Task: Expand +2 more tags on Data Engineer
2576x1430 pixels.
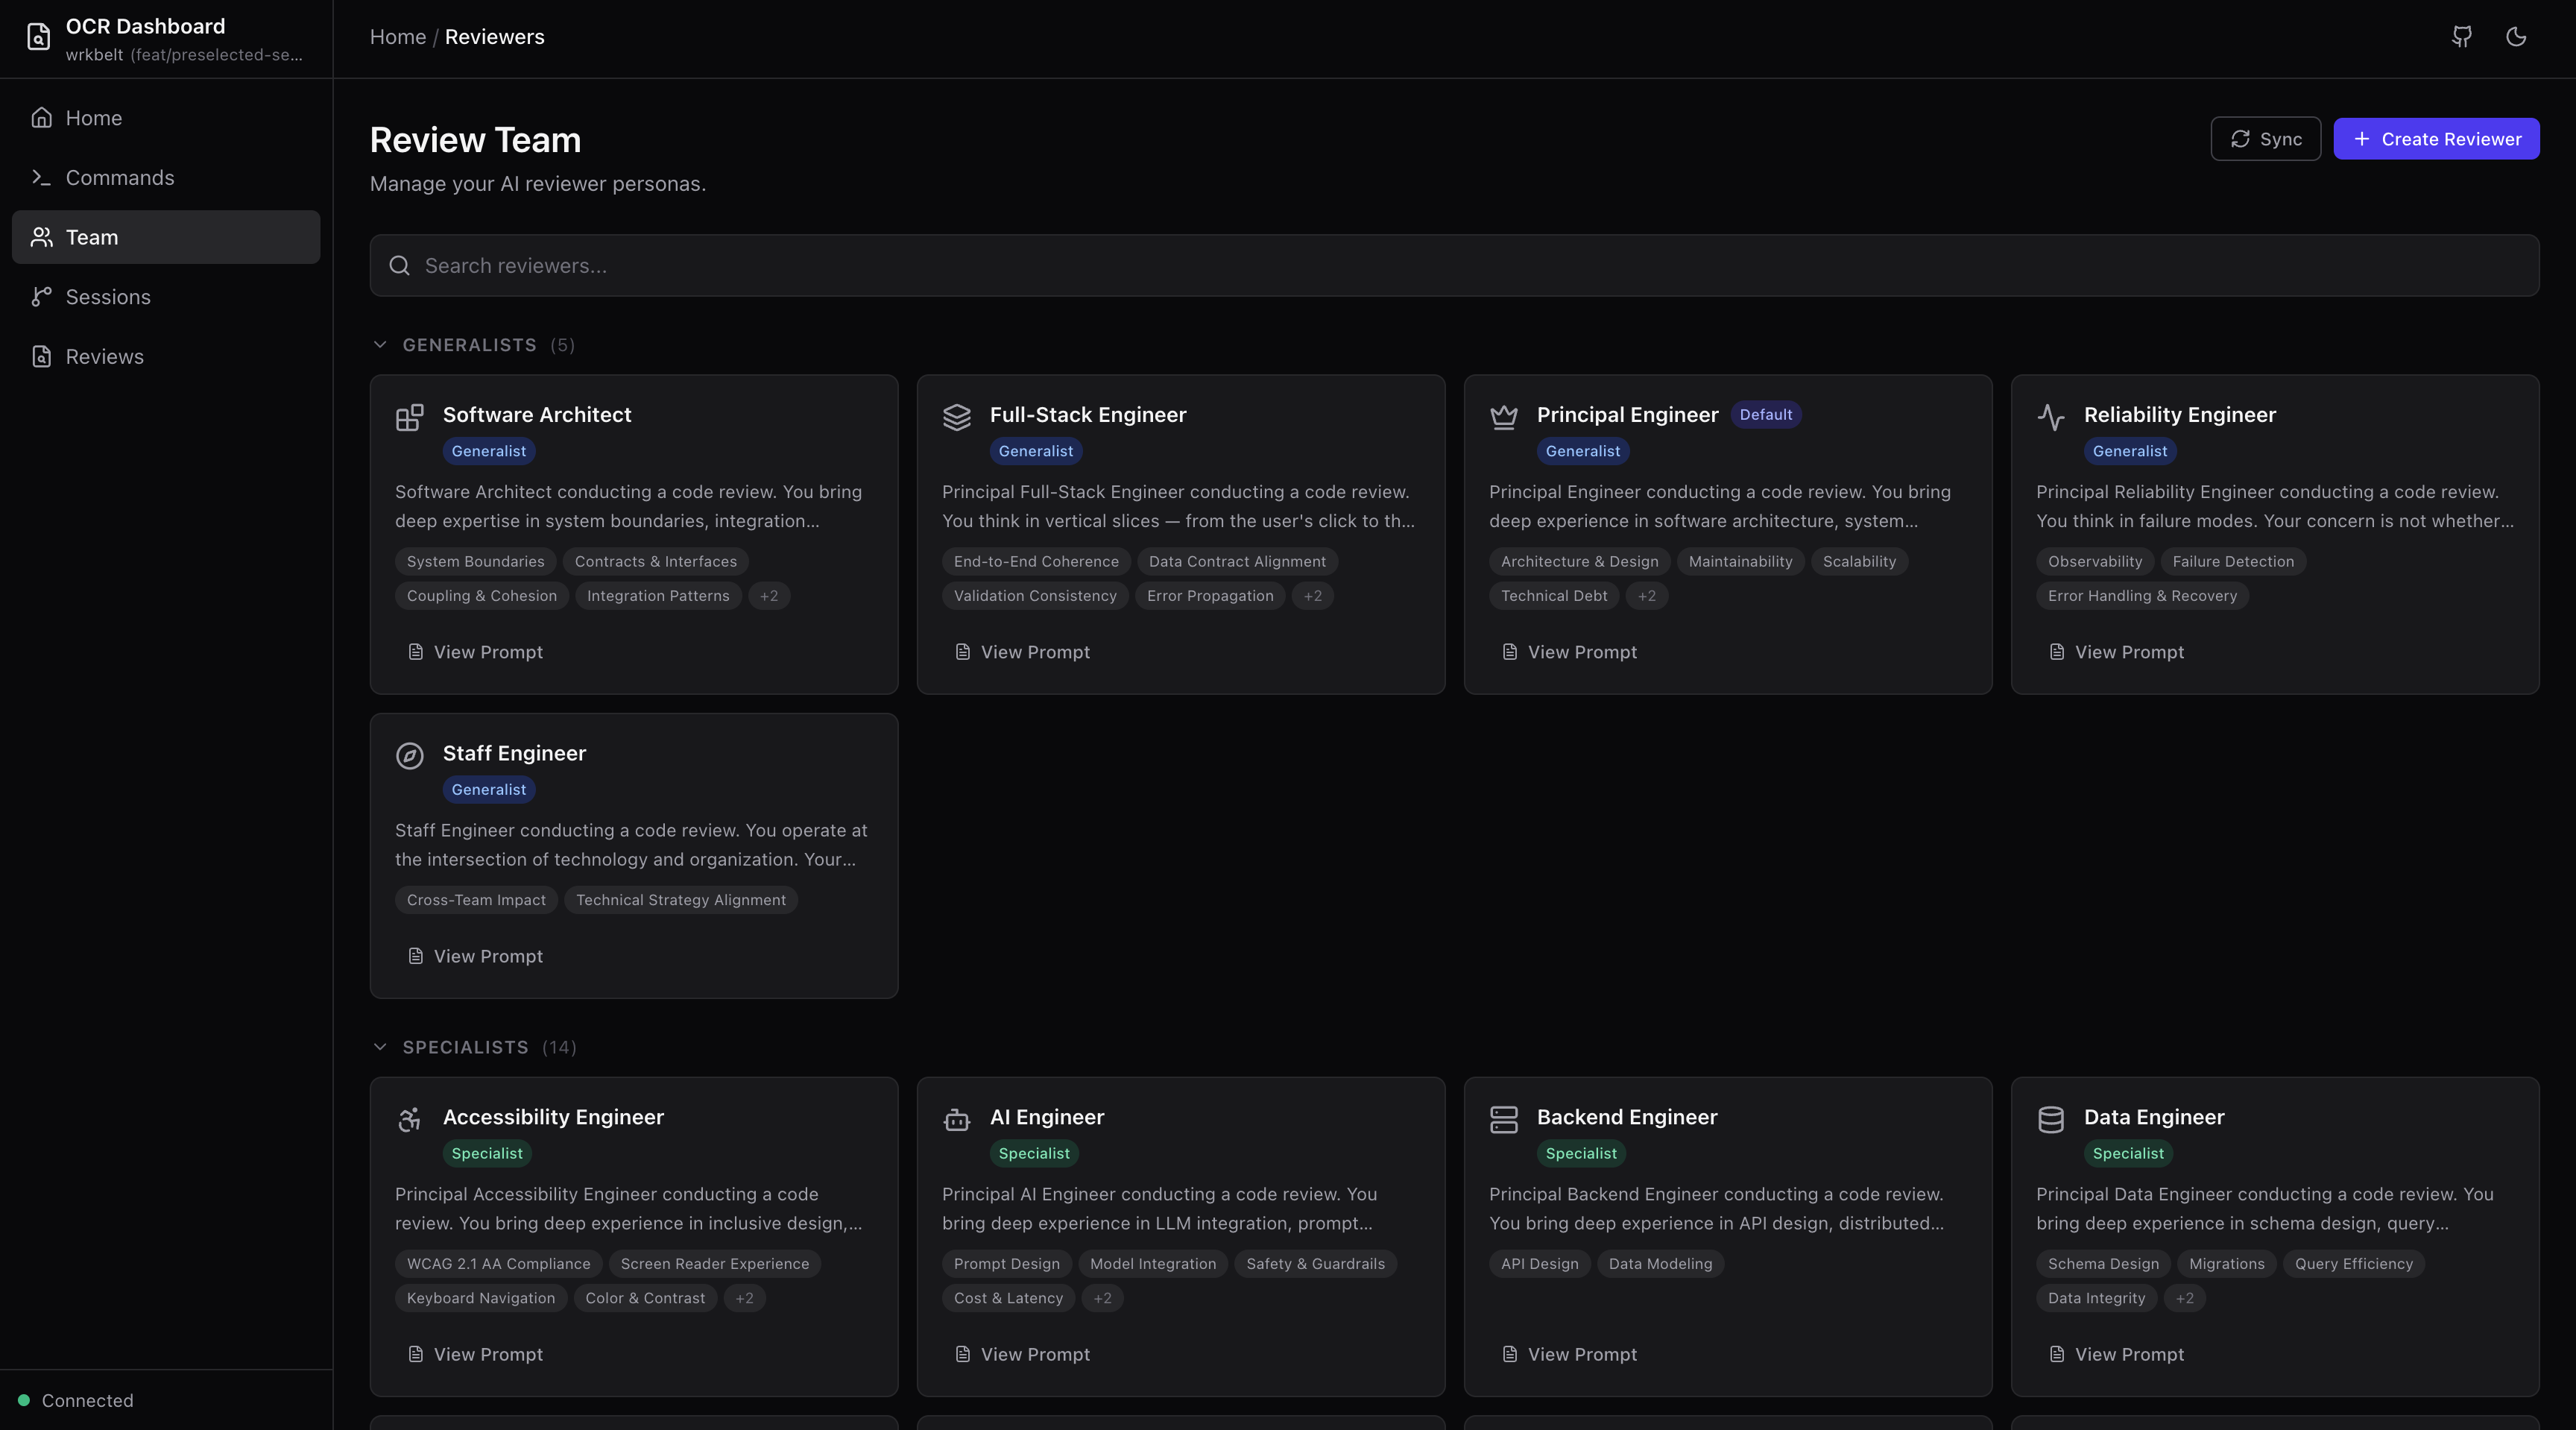Action: coord(2184,1298)
